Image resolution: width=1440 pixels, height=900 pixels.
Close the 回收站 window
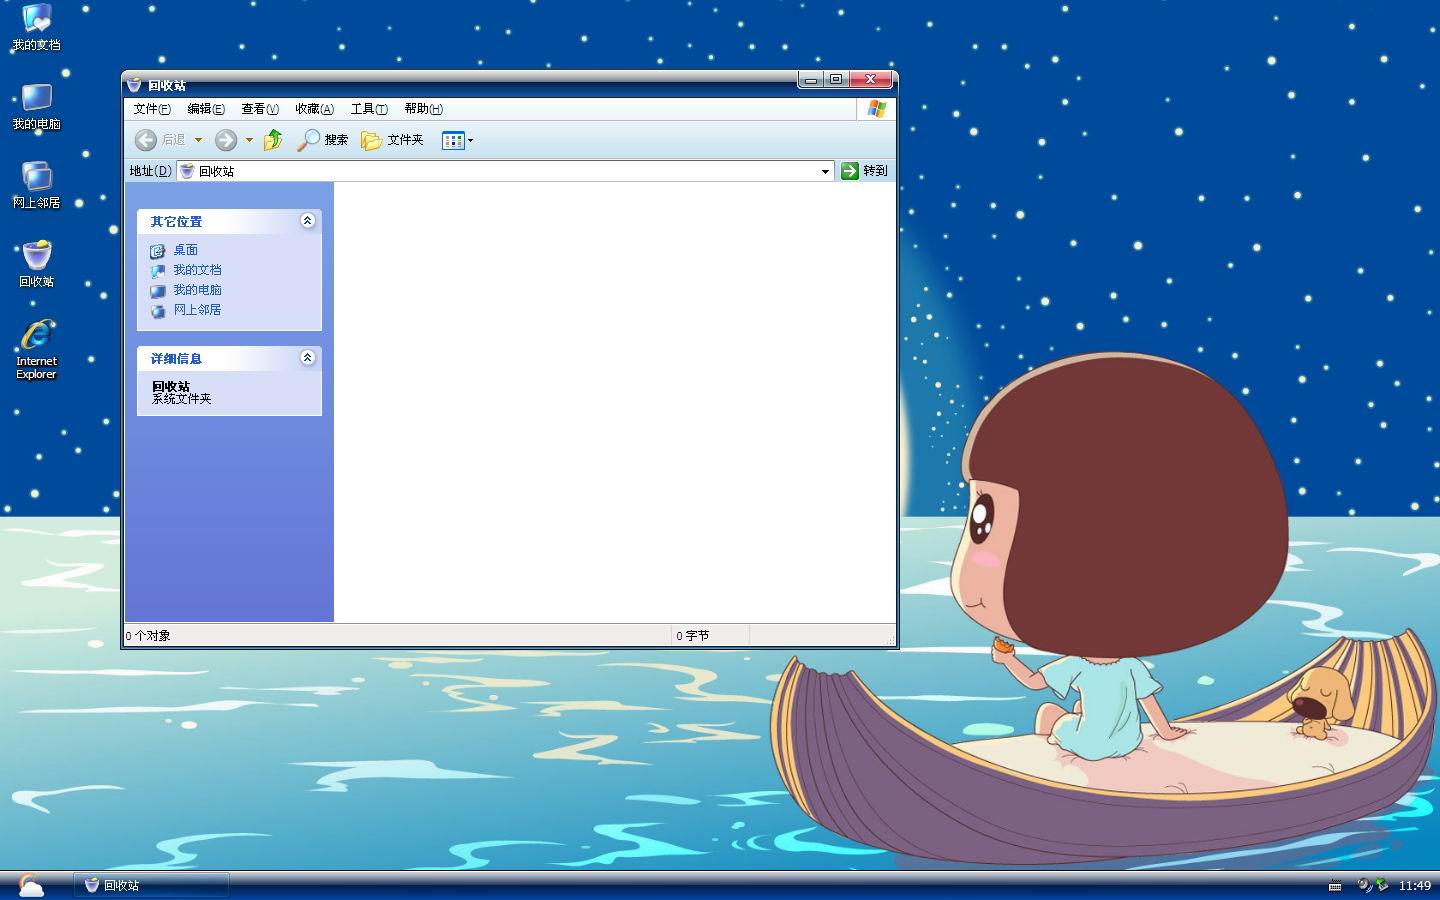coord(871,80)
